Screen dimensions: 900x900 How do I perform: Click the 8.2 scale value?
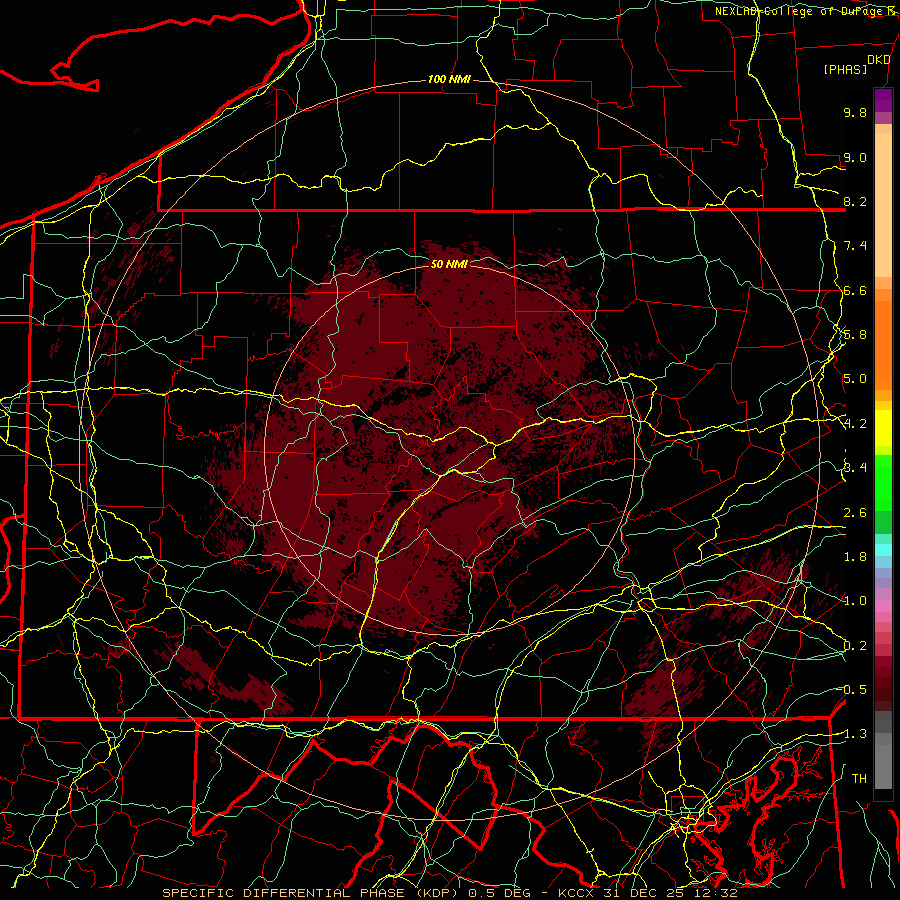(855, 201)
